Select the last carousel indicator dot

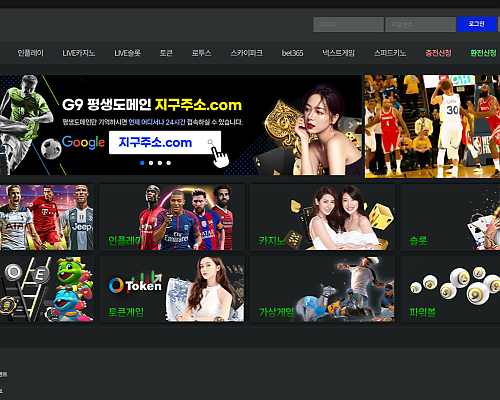tap(169, 163)
